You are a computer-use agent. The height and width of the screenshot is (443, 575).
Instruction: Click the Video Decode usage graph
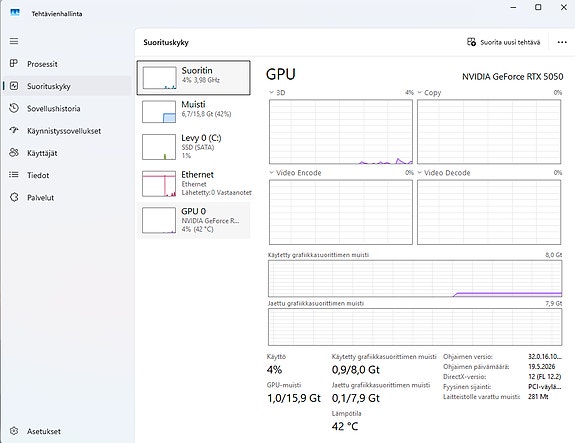(x=489, y=212)
